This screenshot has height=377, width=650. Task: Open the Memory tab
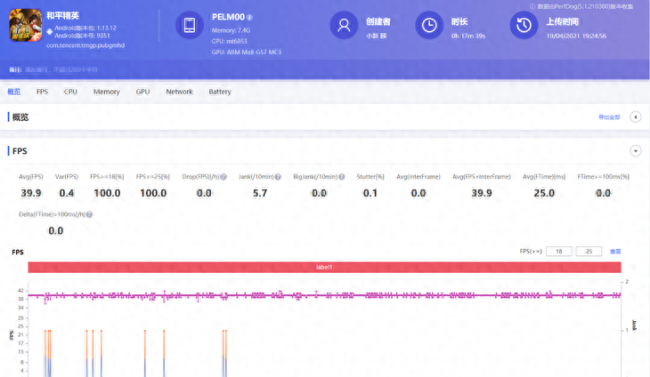click(107, 92)
